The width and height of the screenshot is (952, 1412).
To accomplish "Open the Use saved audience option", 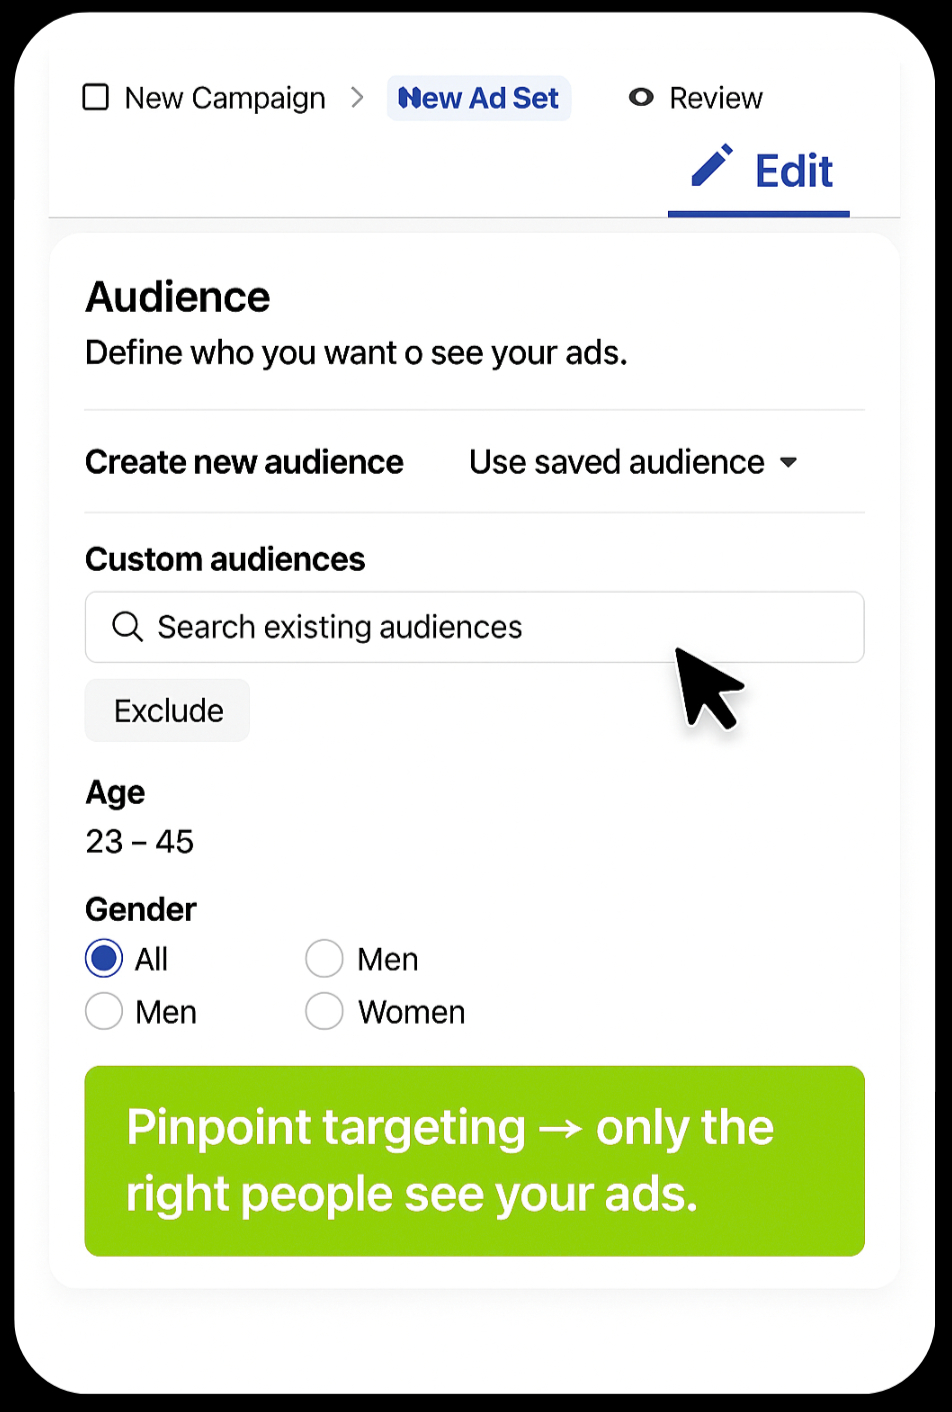I will [616, 463].
